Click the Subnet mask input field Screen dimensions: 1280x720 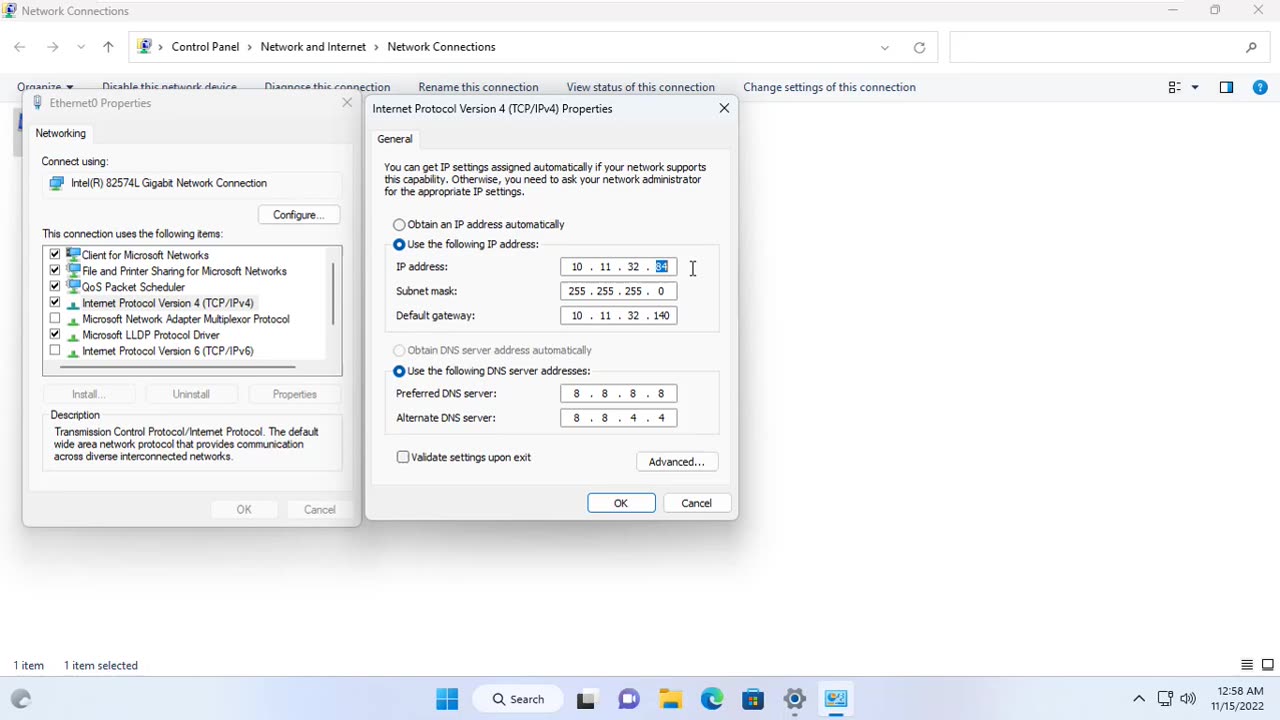[619, 291]
